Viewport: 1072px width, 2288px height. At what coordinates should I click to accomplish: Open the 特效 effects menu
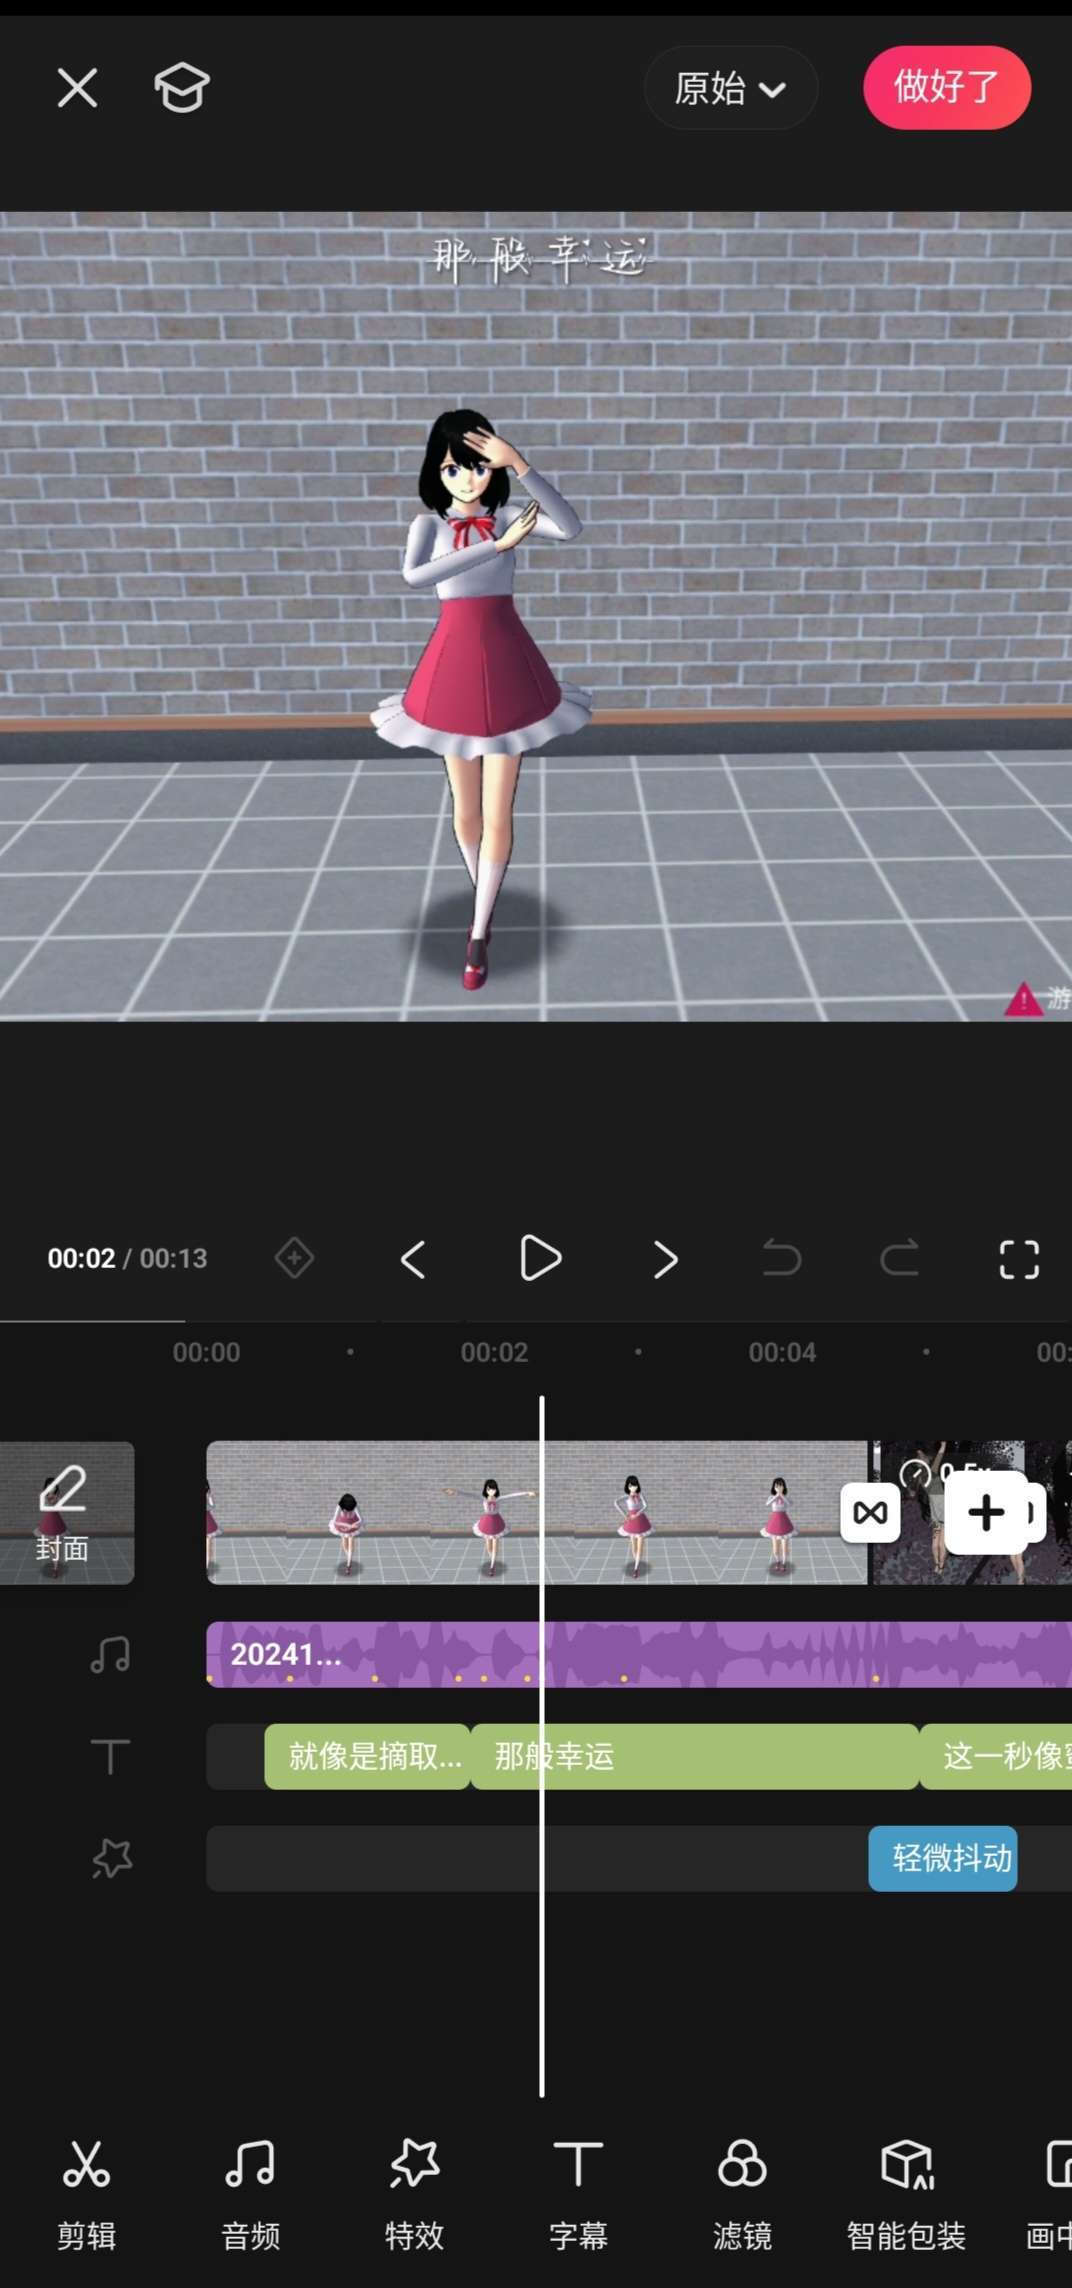(414, 2192)
